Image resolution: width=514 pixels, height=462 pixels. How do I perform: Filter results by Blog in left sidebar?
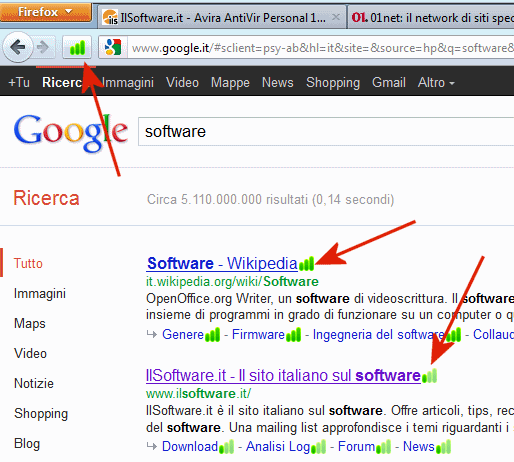(27, 444)
